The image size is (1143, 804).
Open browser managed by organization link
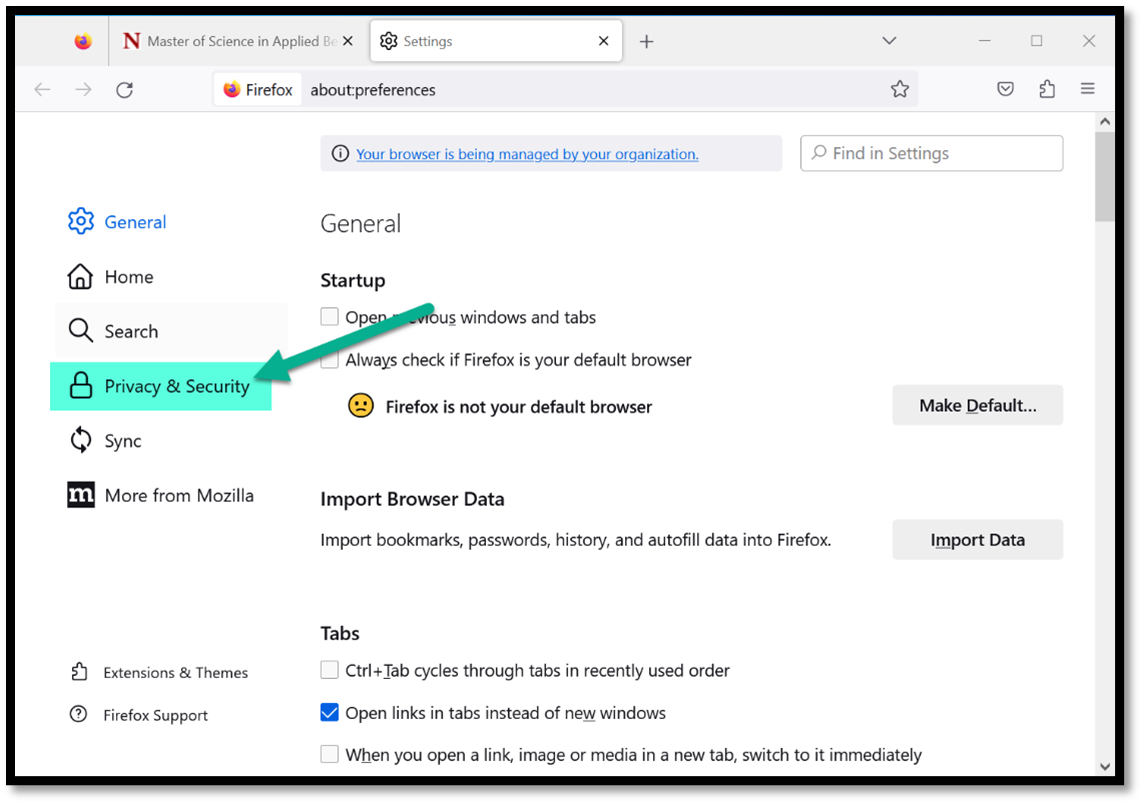(527, 154)
